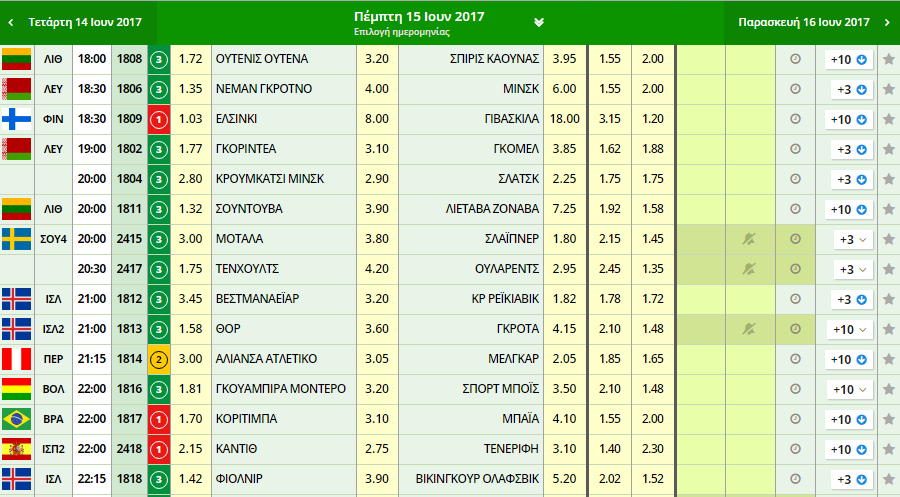Select draw odds 3.90 for ΣΟΥΝΤΟΥΒΑ match

click(x=377, y=209)
